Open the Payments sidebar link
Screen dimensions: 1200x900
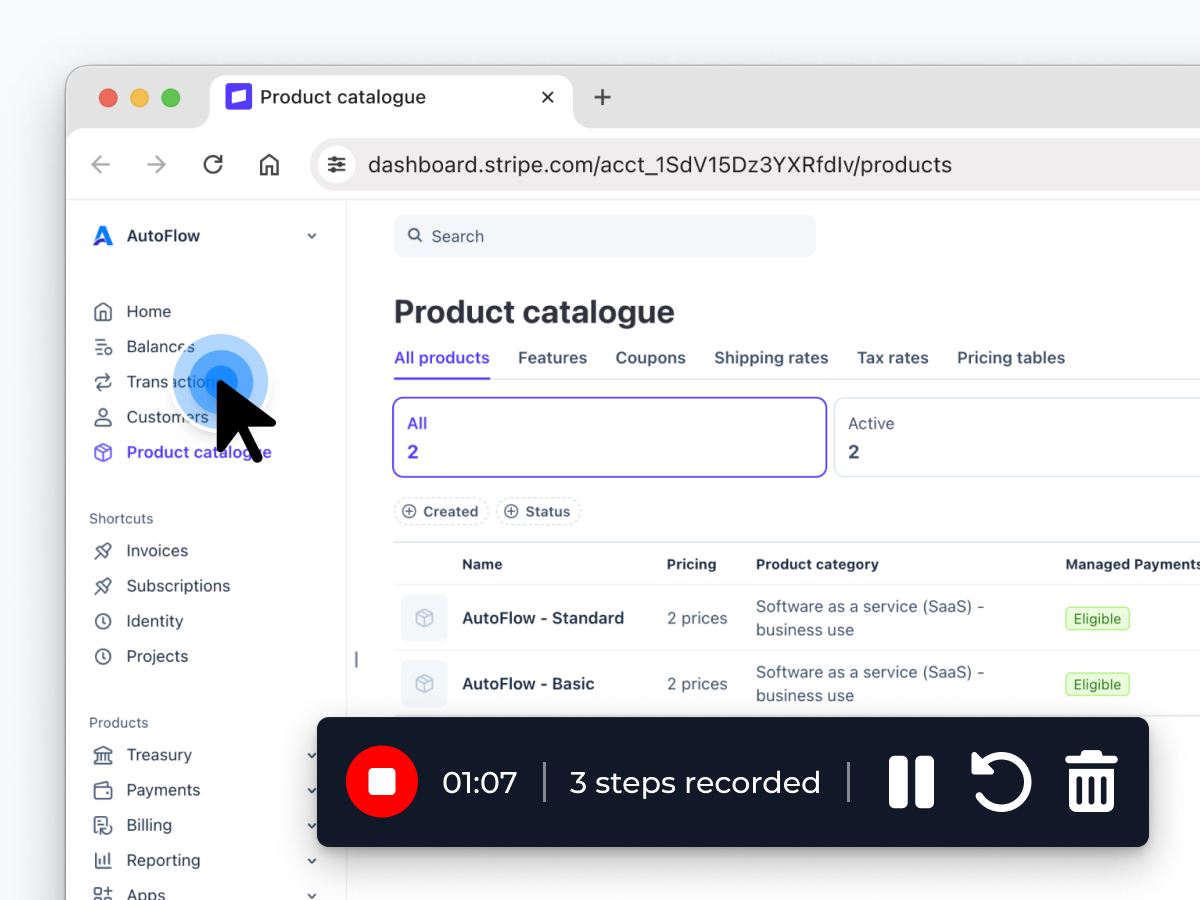tap(163, 790)
